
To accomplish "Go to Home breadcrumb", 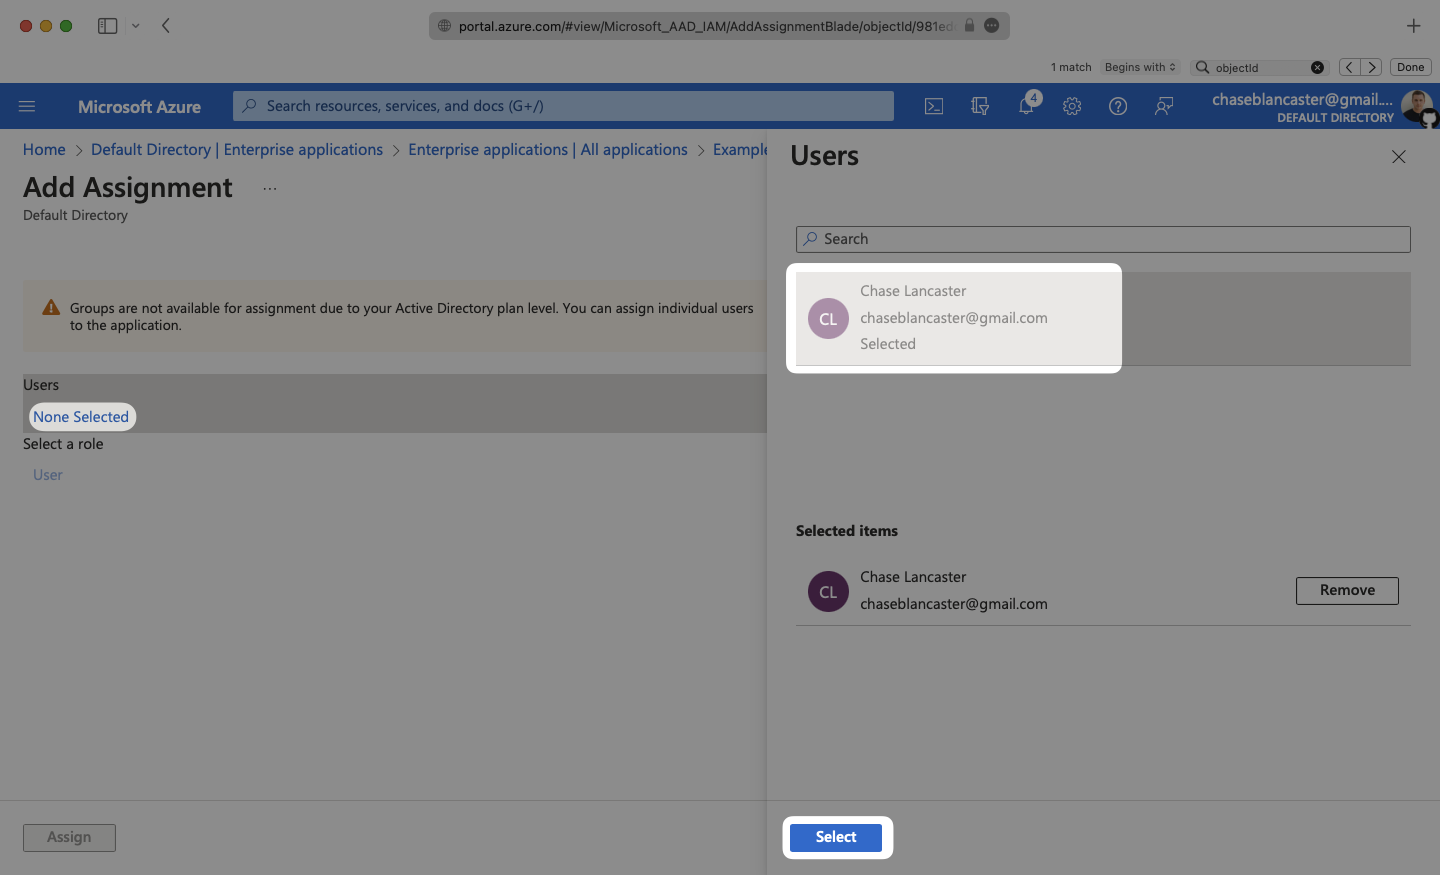I will [x=44, y=150].
